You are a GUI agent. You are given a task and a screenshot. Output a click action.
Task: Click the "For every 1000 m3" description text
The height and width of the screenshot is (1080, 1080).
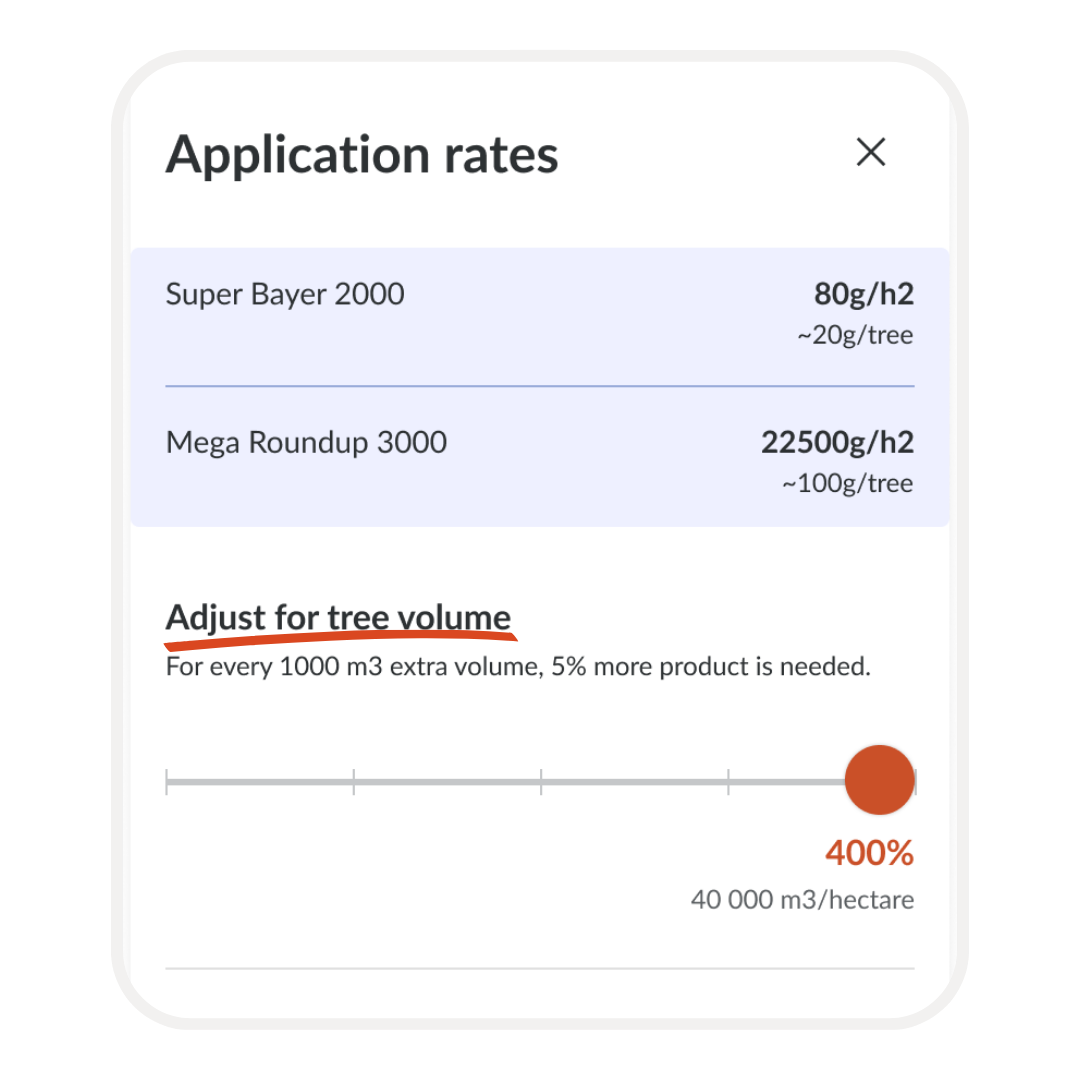pyautogui.click(x=518, y=667)
